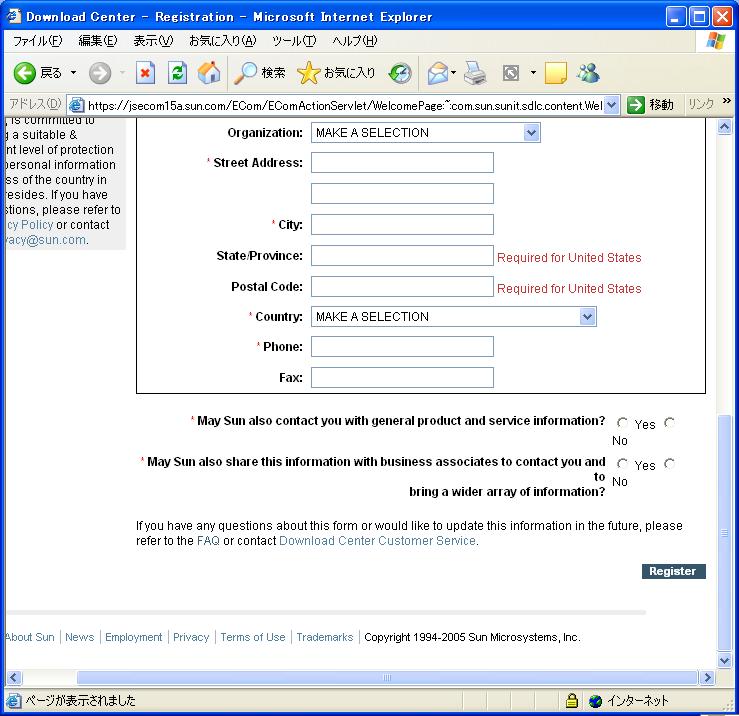Click the Phone input field
739x716 pixels.
point(402,347)
